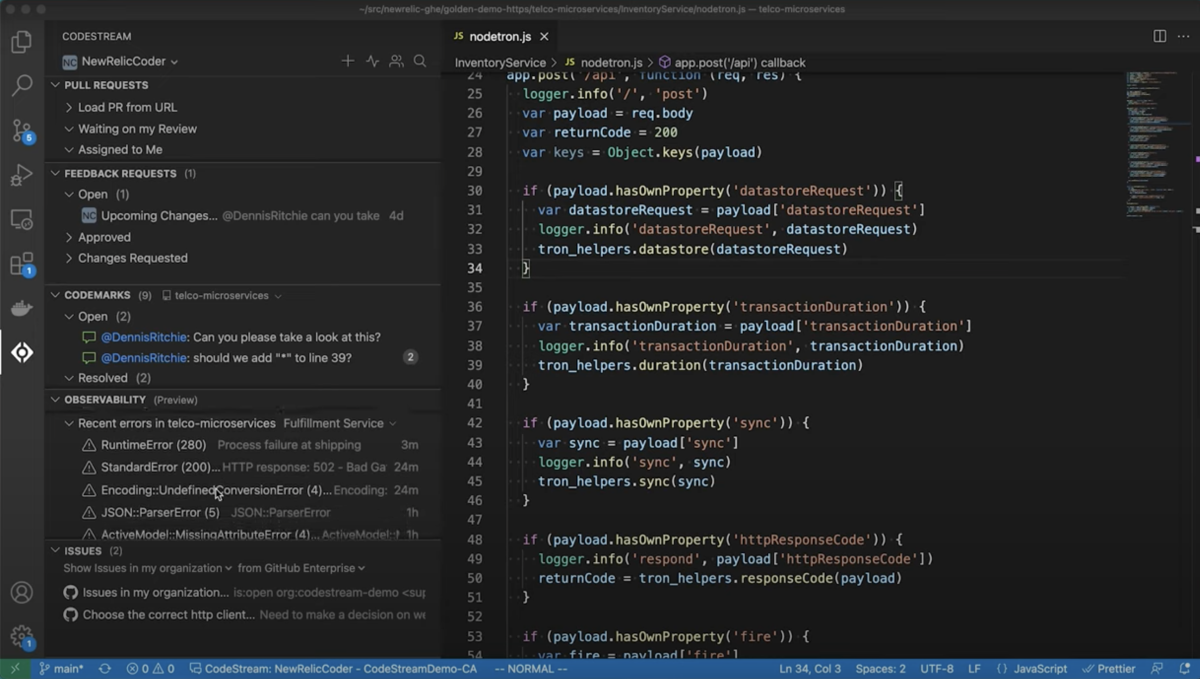
Task: Click the JSON::ParserError (5) error row
Action: [248, 512]
